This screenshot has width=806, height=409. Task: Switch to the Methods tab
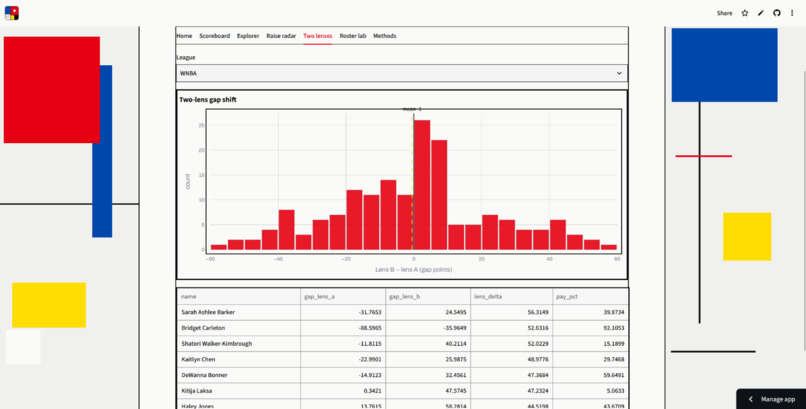(x=384, y=36)
